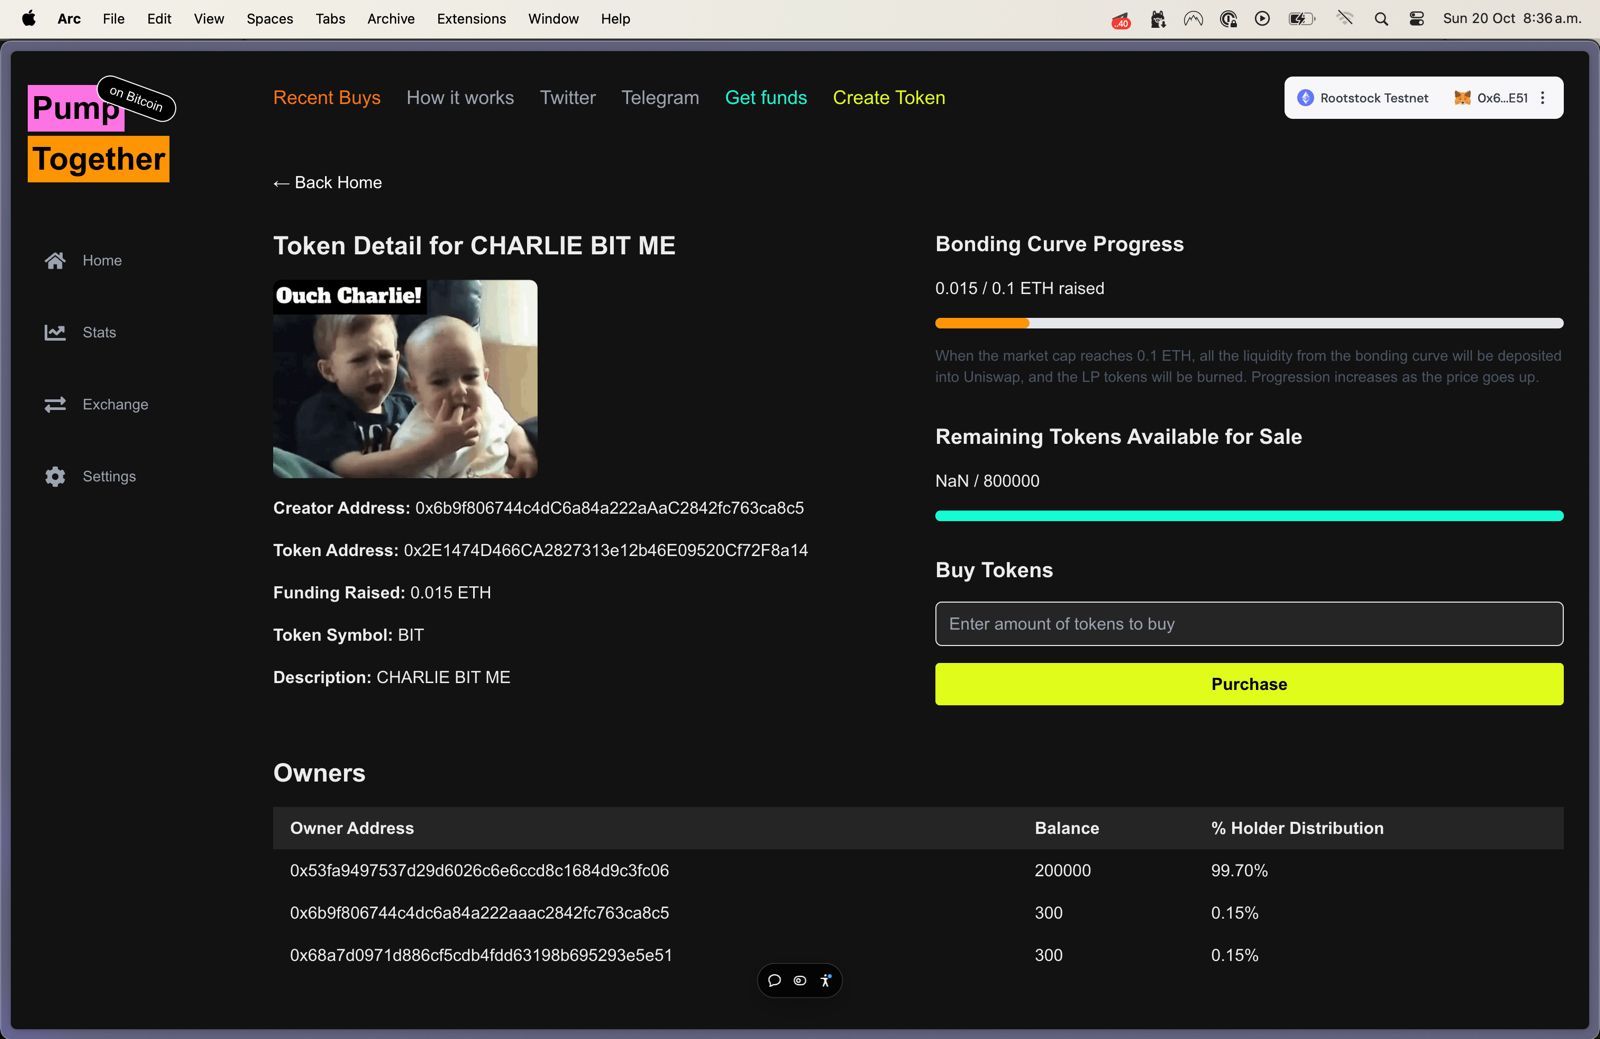Open the Telegram link in navigation
The image size is (1600, 1039).
pyautogui.click(x=660, y=97)
